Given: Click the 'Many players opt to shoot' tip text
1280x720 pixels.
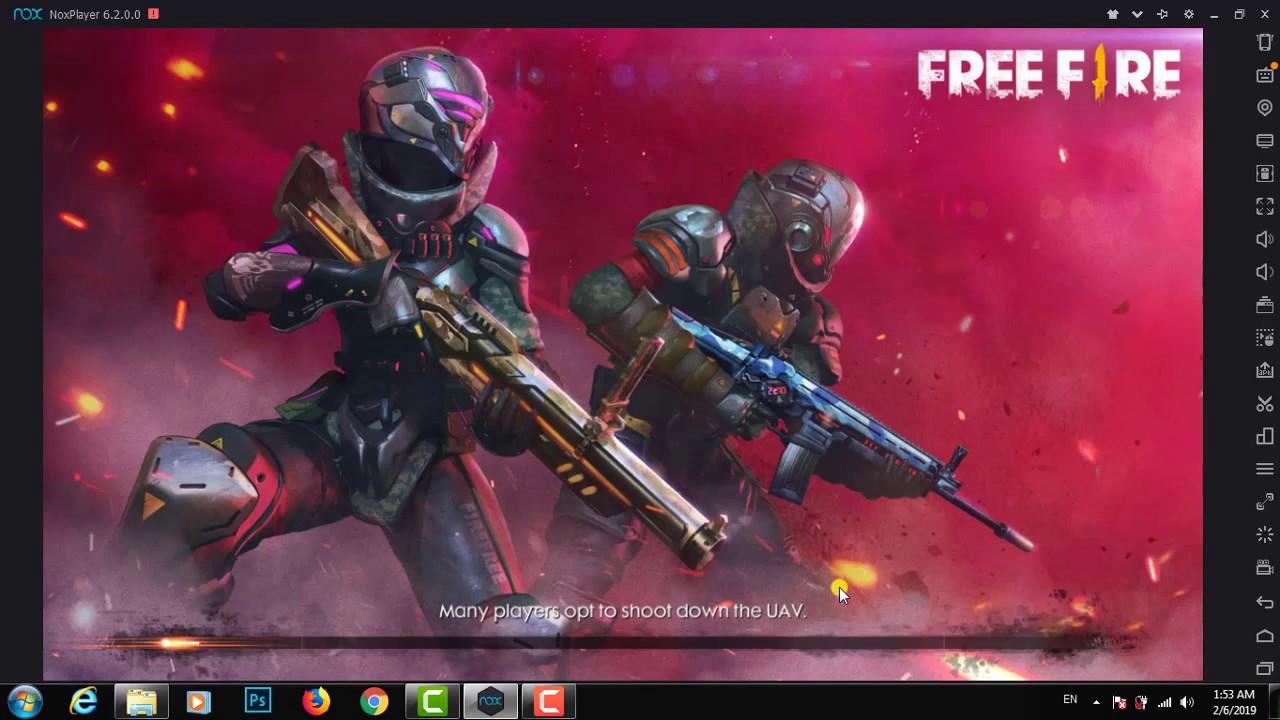Looking at the screenshot, I should [622, 610].
